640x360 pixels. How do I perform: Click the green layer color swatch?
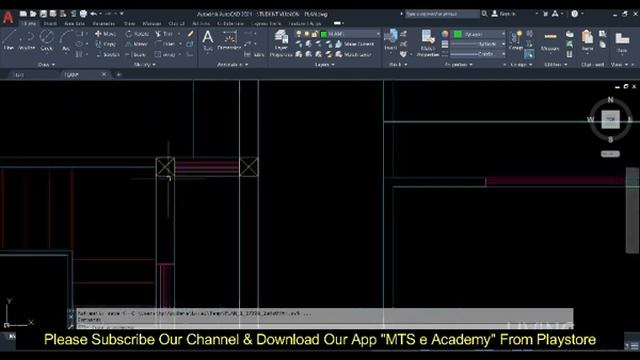324,34
